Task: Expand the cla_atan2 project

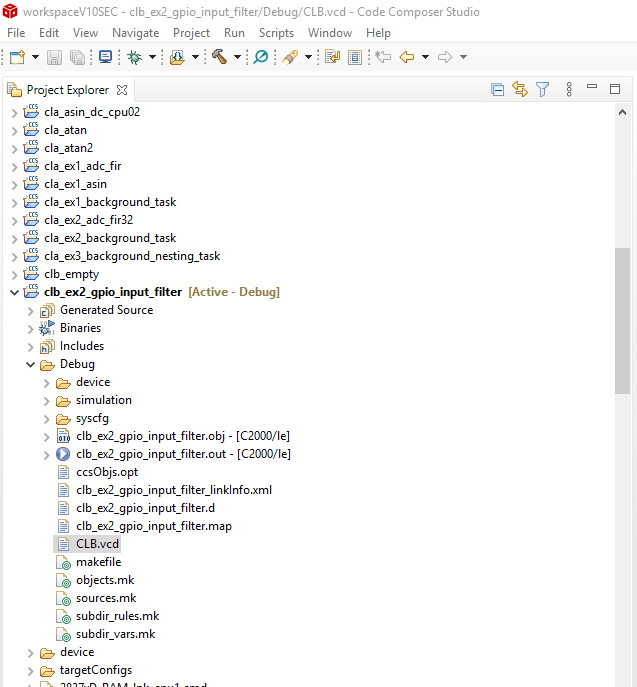Action: click(x=14, y=149)
